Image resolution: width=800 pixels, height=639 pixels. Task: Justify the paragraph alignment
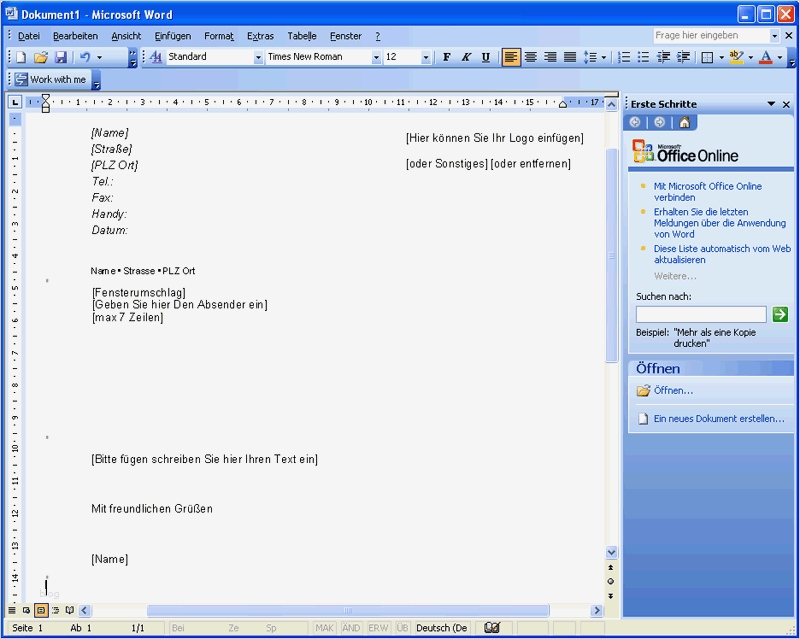[570, 57]
